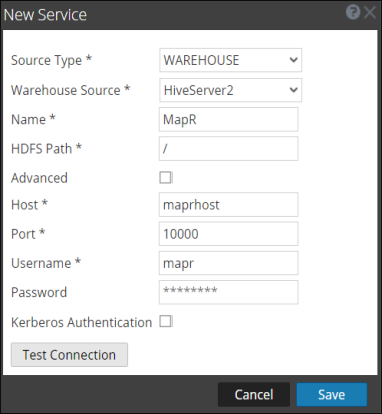Click the Warehouse Source label
This screenshot has height=414, width=382.
click(71, 90)
